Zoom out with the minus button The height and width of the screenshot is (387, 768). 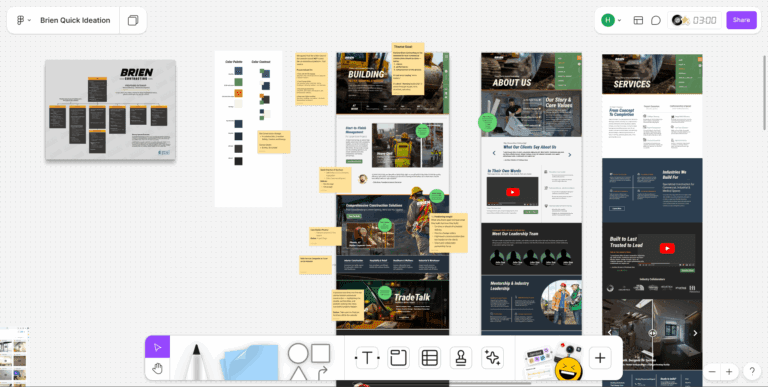(712, 372)
